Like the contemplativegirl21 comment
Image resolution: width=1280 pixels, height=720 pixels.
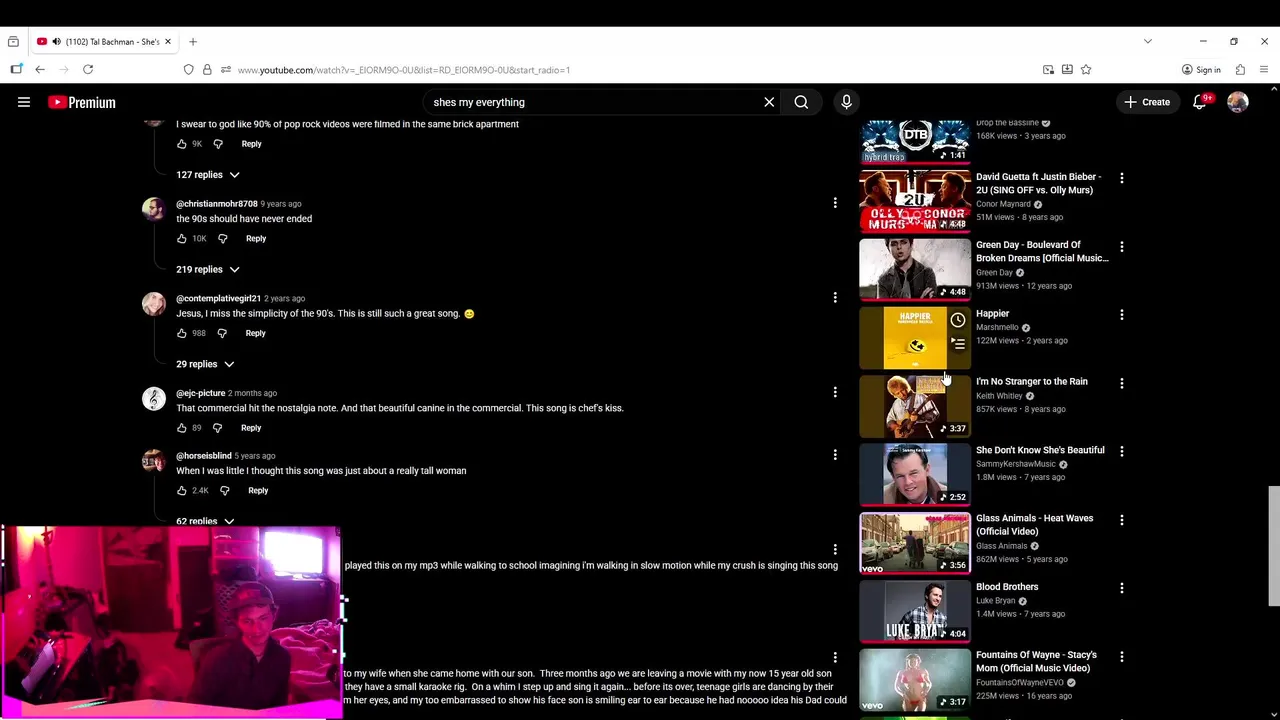coord(182,333)
